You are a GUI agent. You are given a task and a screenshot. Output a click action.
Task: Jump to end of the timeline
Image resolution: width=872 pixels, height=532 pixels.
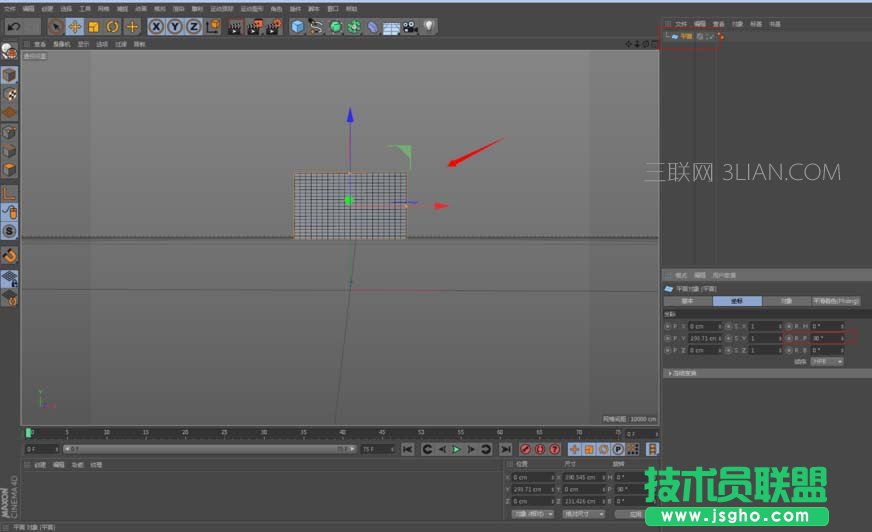tap(506, 449)
